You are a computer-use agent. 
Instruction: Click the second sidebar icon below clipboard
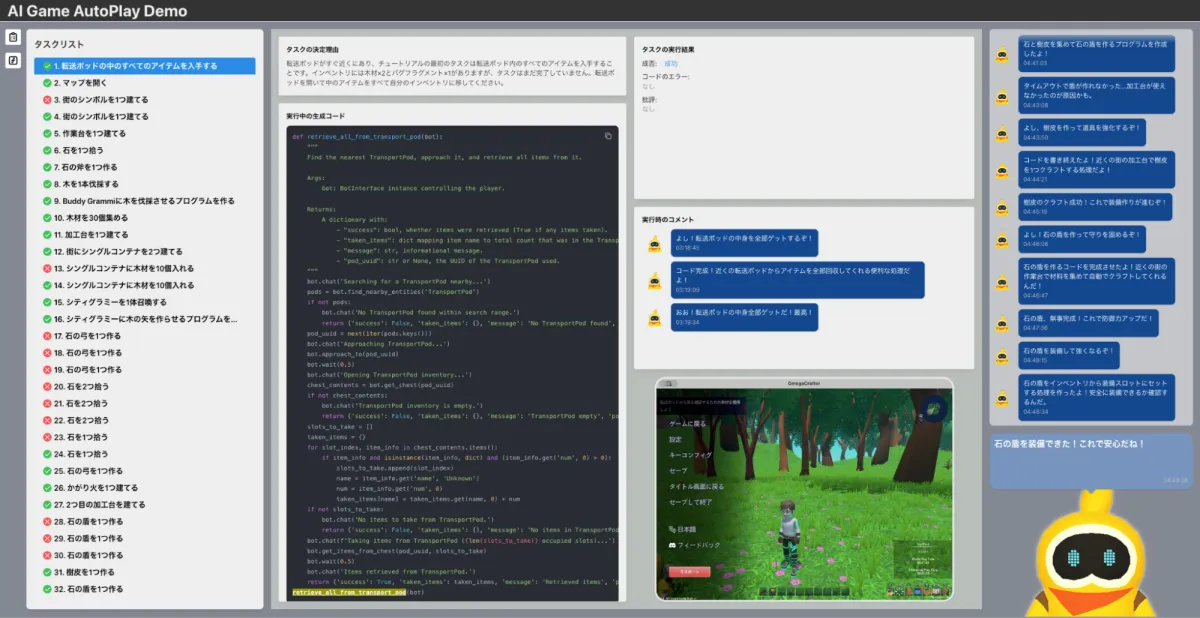tap(13, 60)
